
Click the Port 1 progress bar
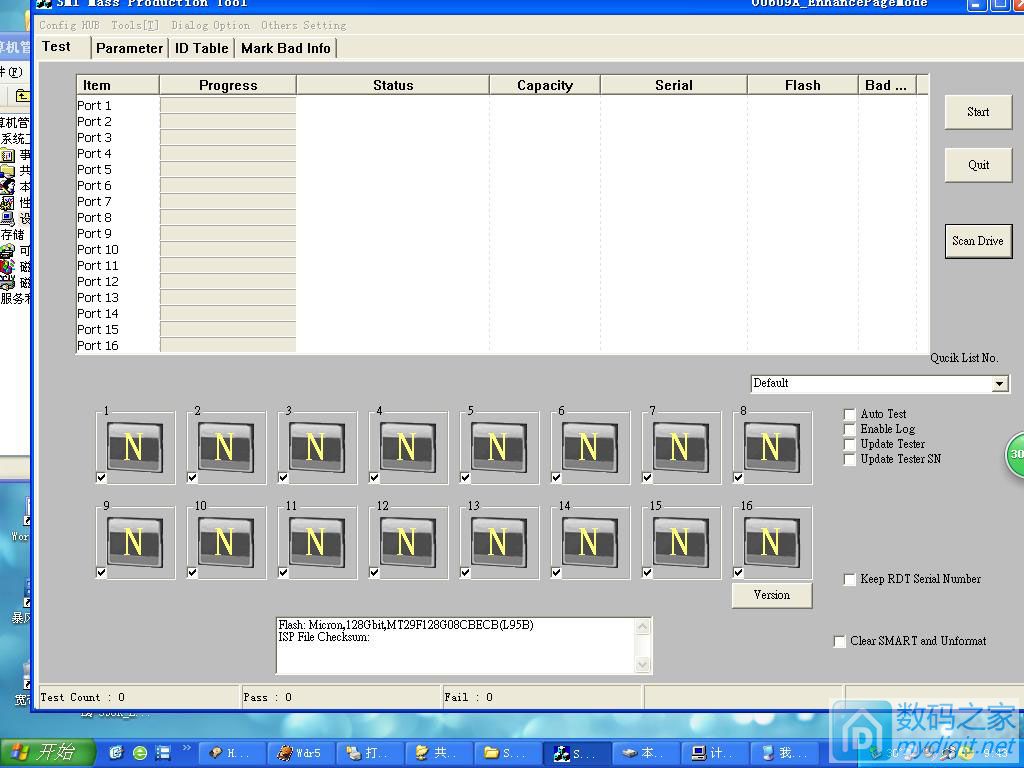[228, 105]
